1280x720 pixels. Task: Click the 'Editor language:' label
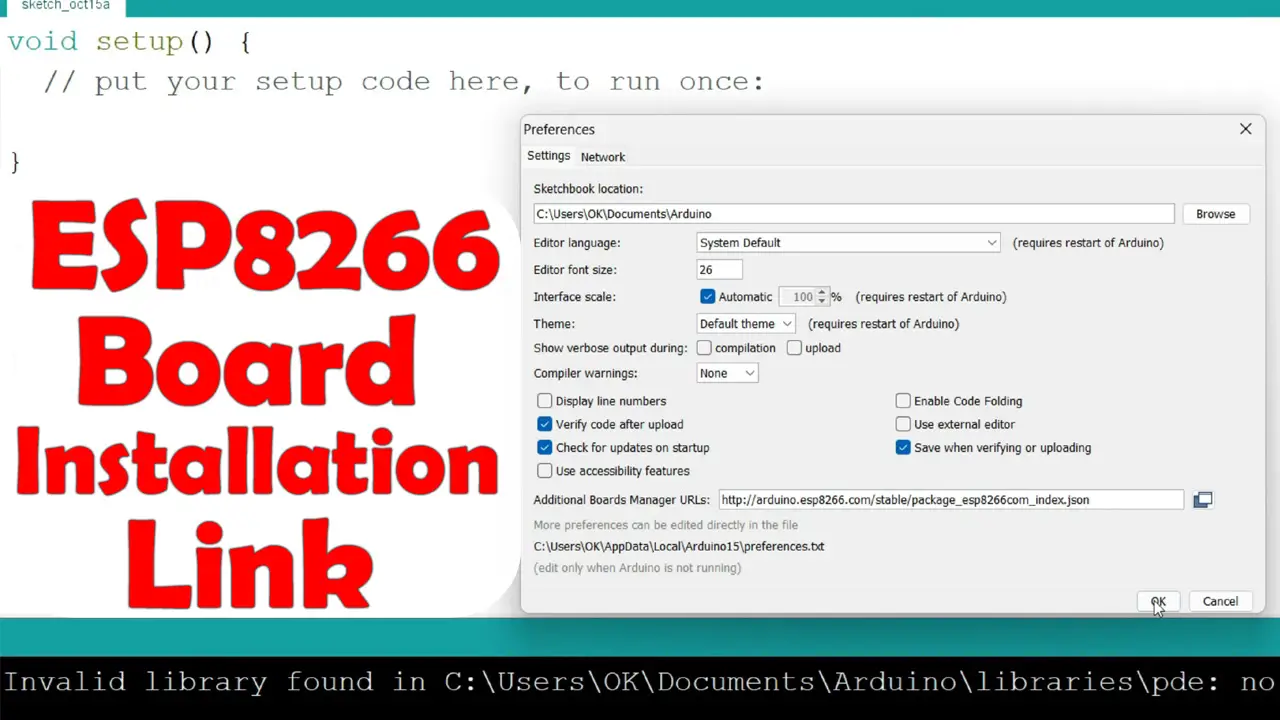tap(577, 243)
